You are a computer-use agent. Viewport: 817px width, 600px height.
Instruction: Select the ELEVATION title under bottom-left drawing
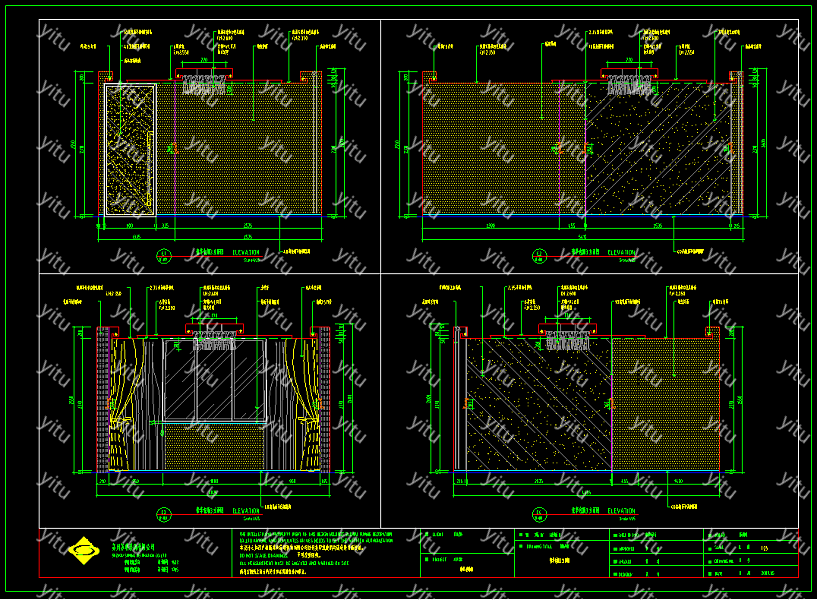coord(247,512)
